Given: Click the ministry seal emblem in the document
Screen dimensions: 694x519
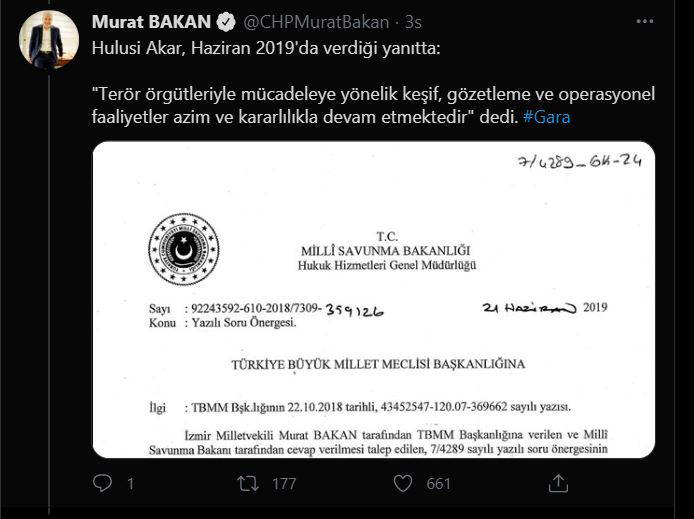Looking at the screenshot, I should (x=184, y=249).
